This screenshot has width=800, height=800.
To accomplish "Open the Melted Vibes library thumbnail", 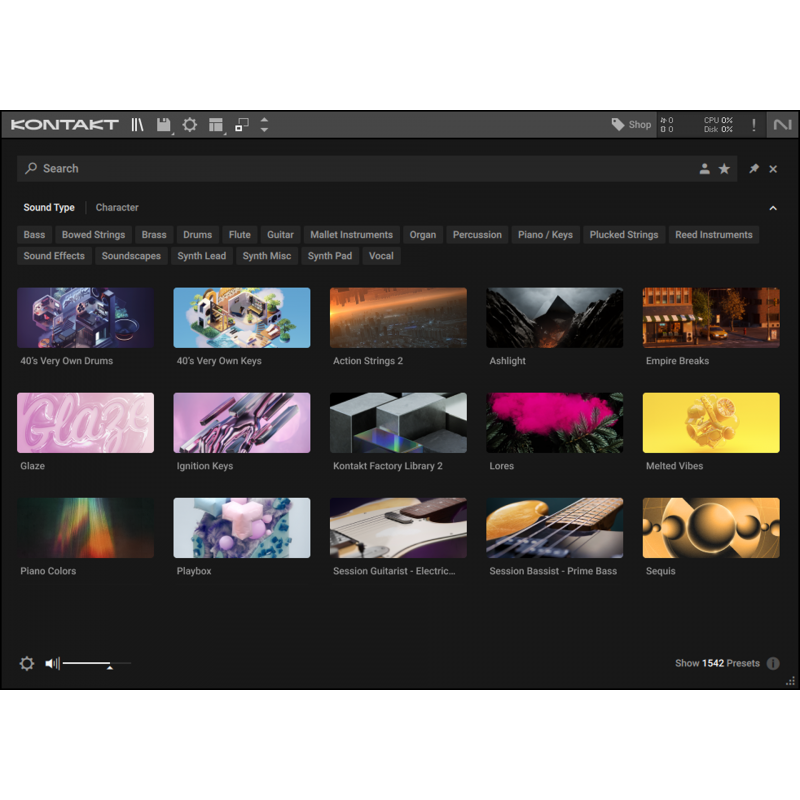I will (711, 423).
